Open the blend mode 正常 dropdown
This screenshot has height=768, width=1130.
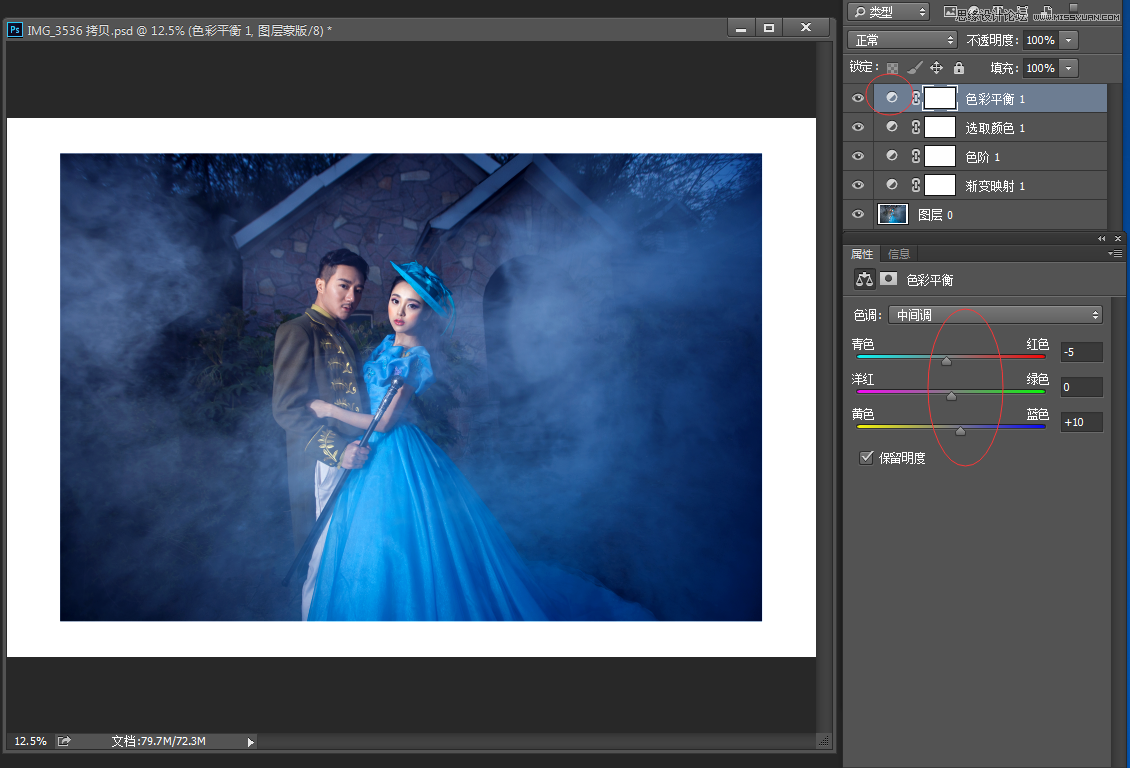click(x=902, y=40)
